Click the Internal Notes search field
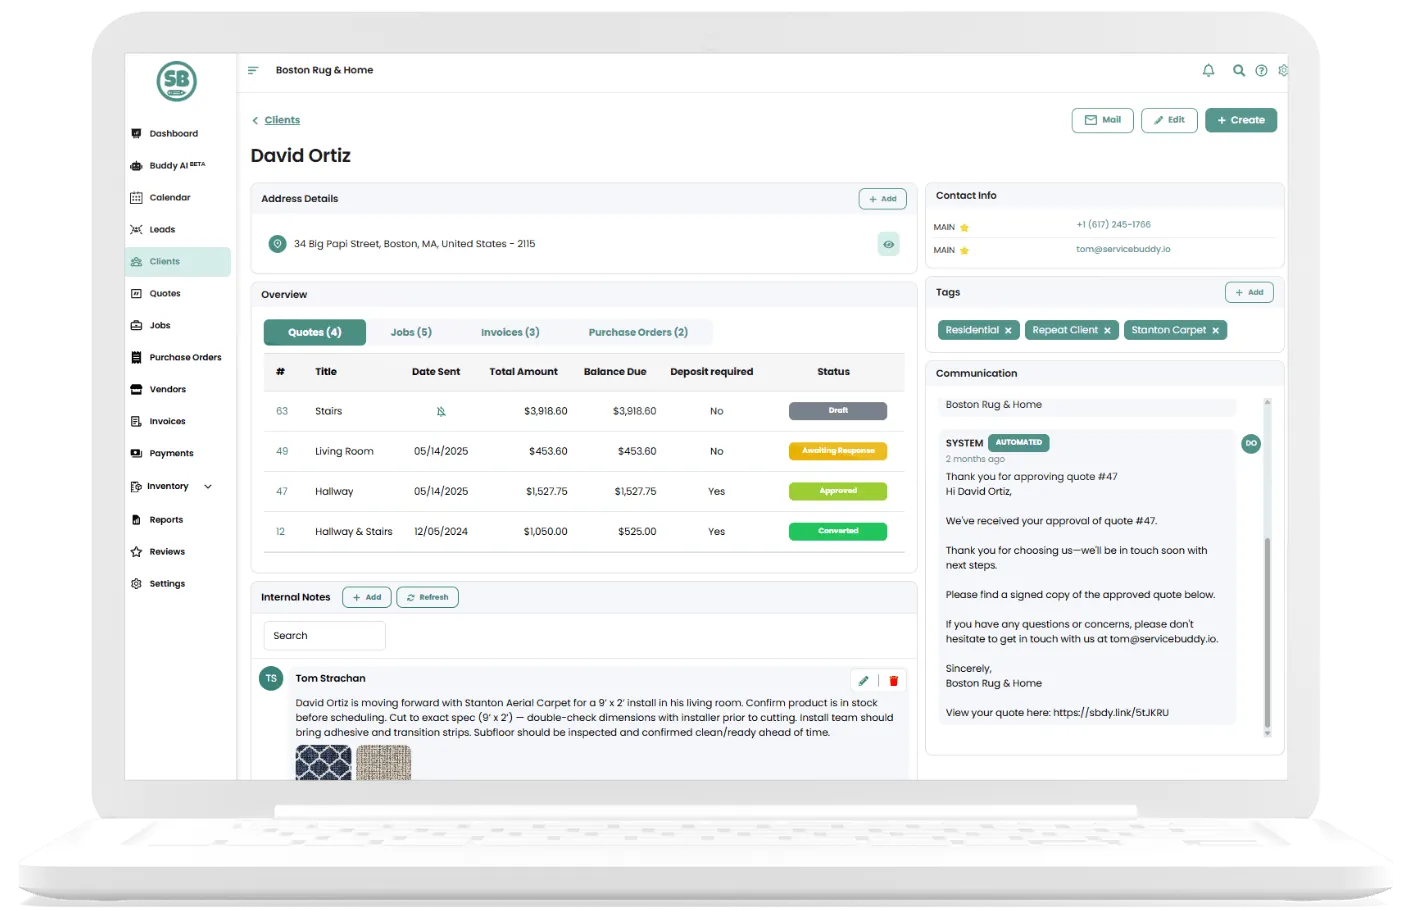 tap(324, 635)
